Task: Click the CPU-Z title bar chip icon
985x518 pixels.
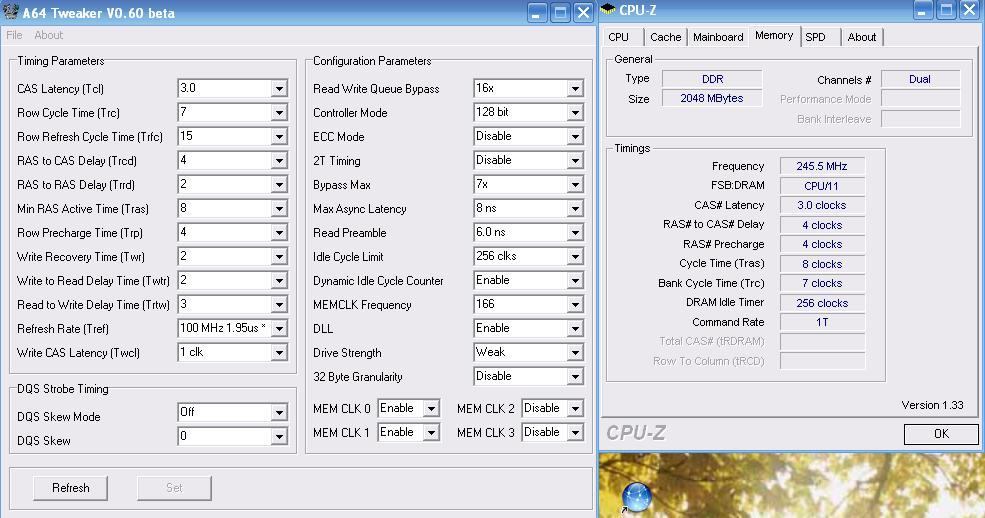Action: coord(607,9)
